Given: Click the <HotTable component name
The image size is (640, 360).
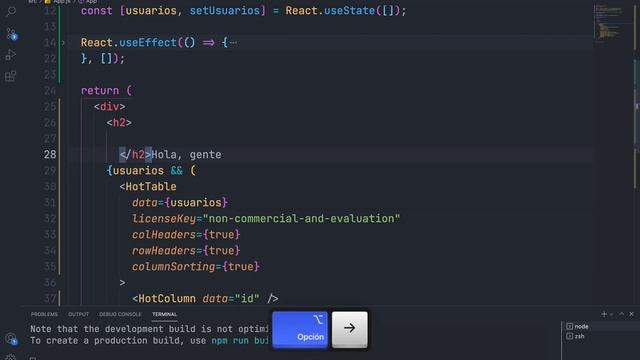Looking at the screenshot, I should coord(148,187).
